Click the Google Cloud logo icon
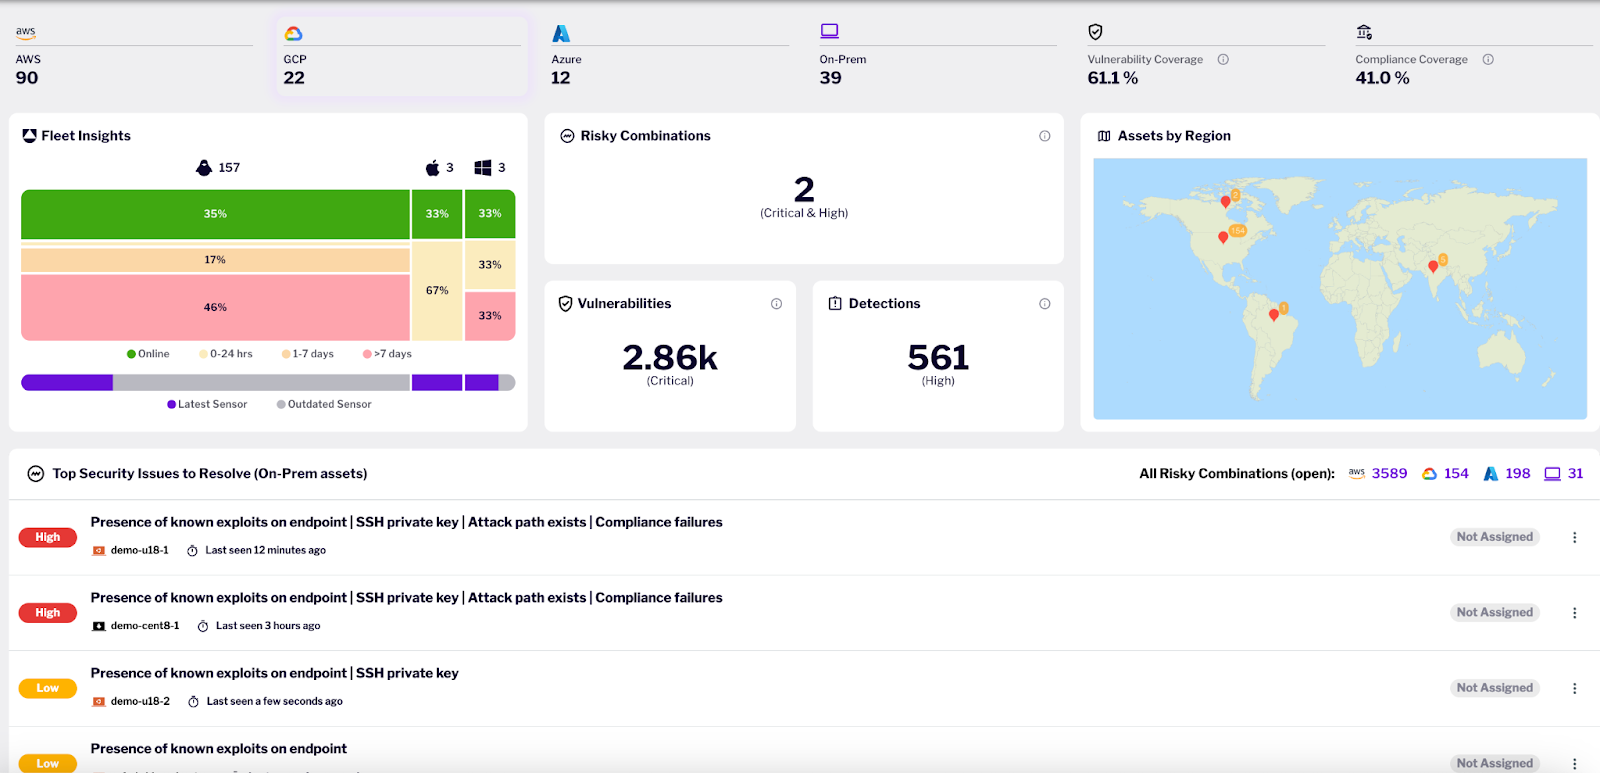The image size is (1600, 773). [x=293, y=33]
